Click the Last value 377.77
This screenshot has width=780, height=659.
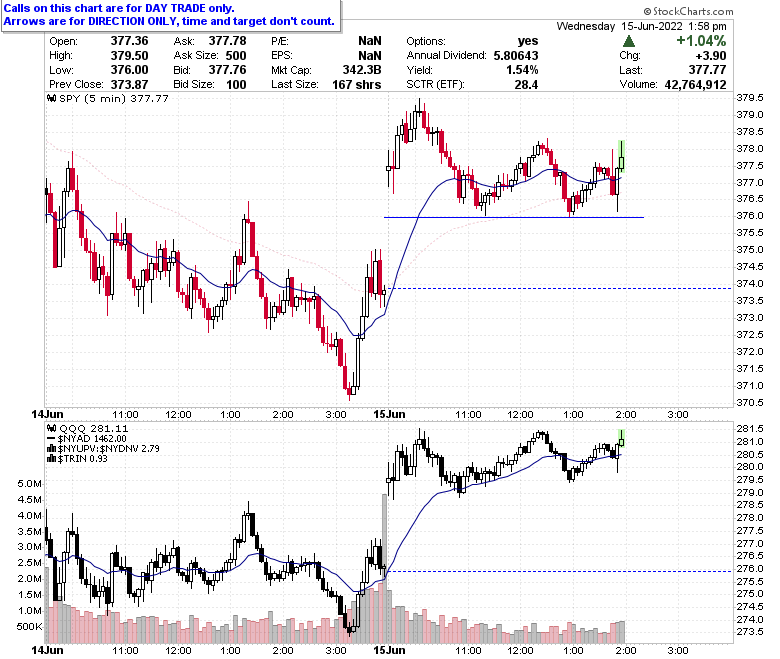(x=708, y=70)
